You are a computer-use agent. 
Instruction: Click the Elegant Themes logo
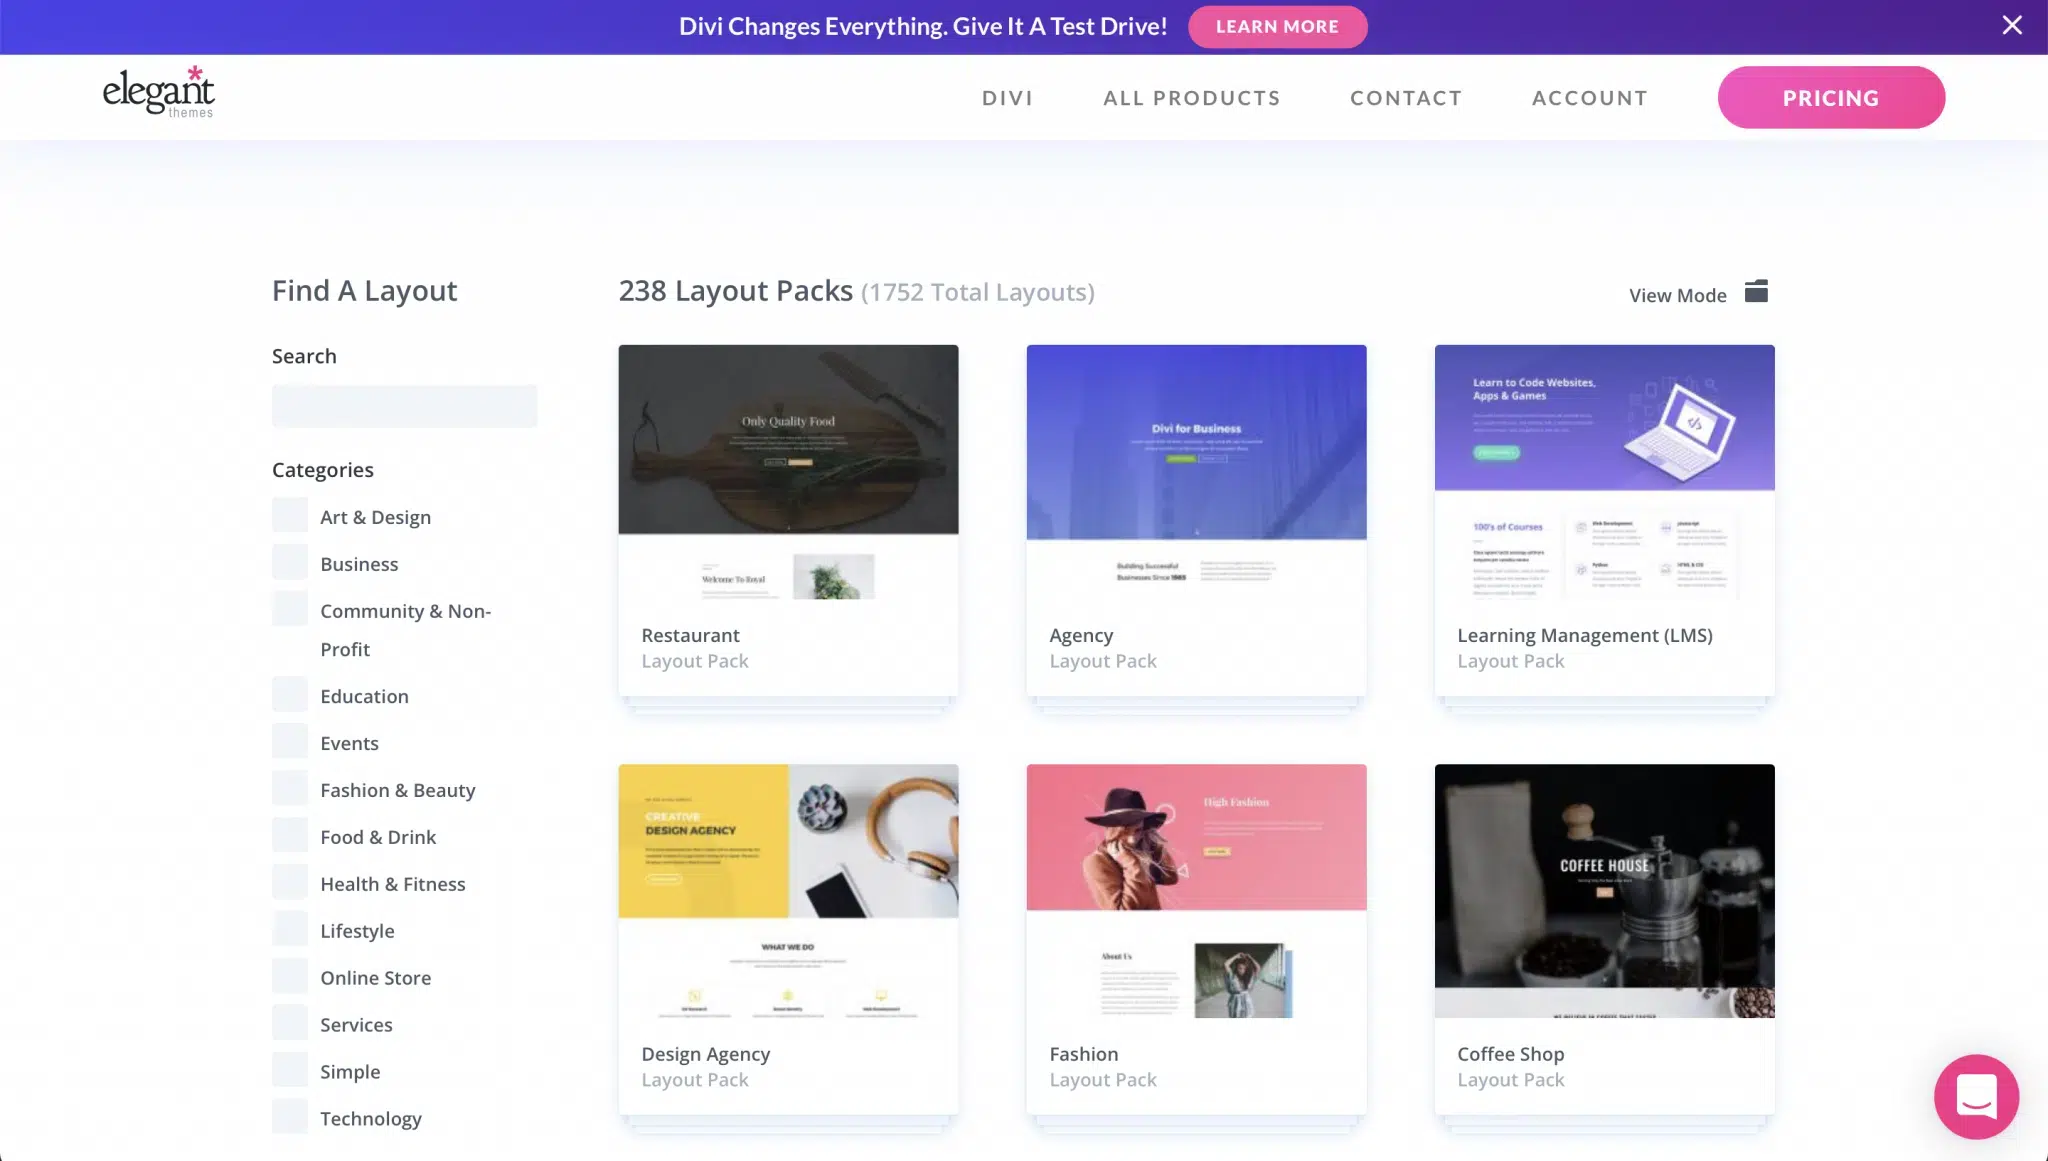click(x=159, y=93)
